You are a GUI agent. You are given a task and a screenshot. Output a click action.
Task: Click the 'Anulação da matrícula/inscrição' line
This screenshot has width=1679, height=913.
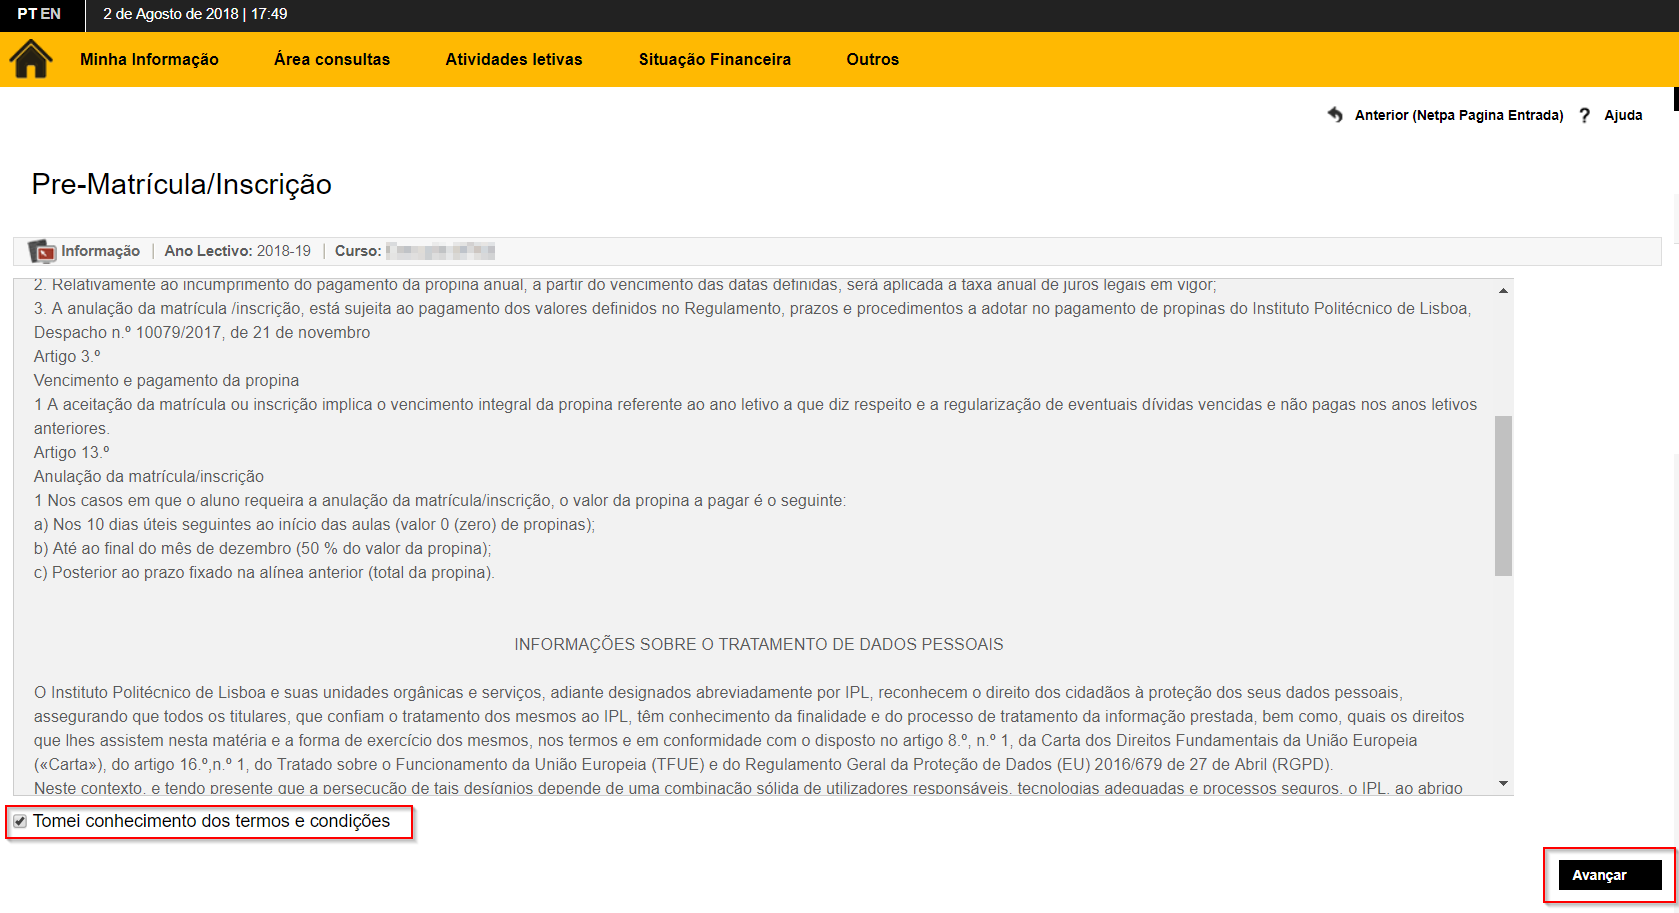[x=149, y=477]
